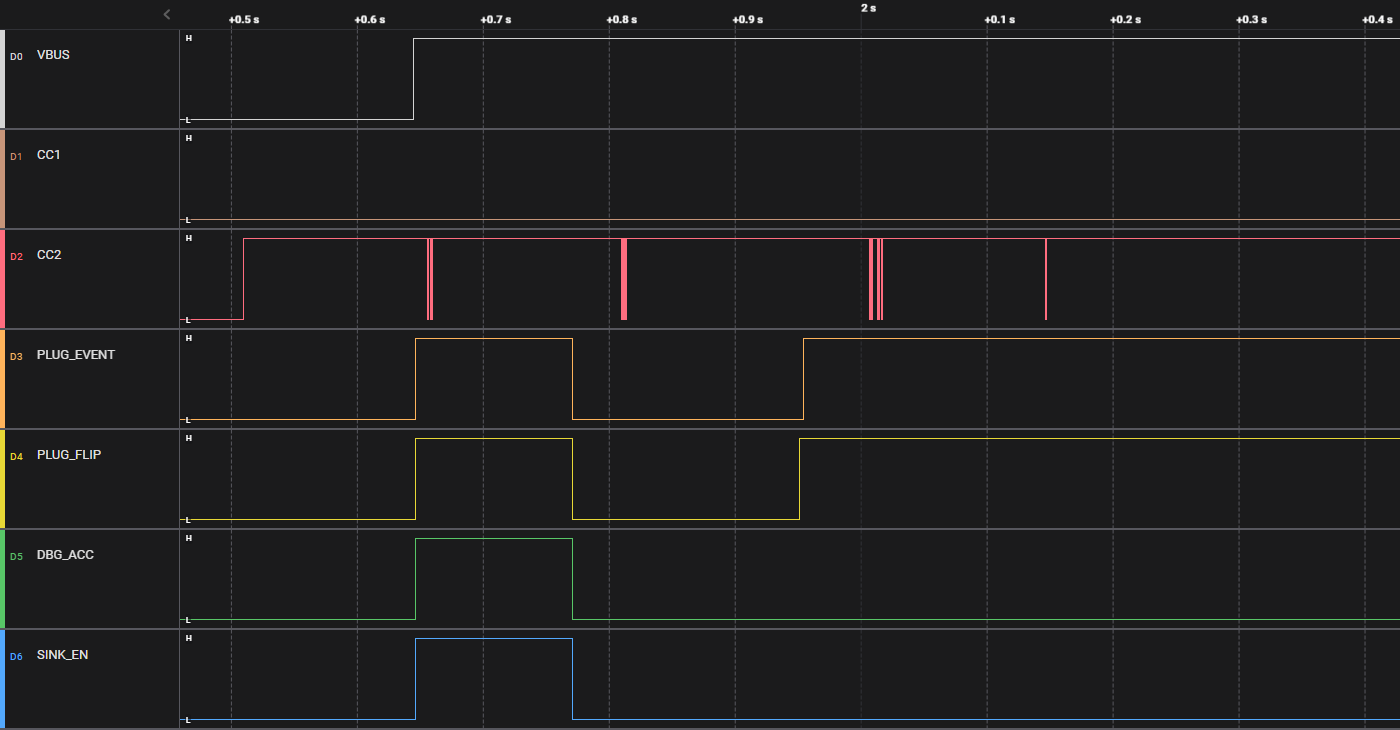Select the D6 channel identifier icon
Screen dimensions: 1400x730
click(x=16, y=656)
